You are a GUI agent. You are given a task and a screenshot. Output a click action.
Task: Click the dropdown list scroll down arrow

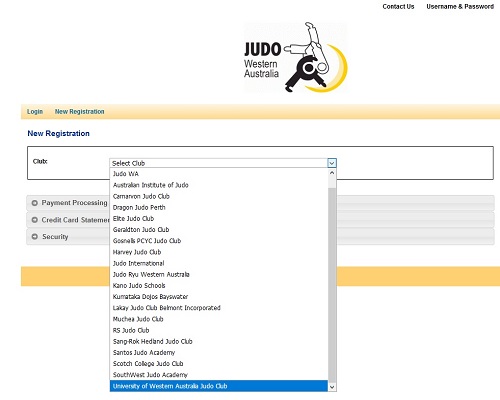click(332, 387)
